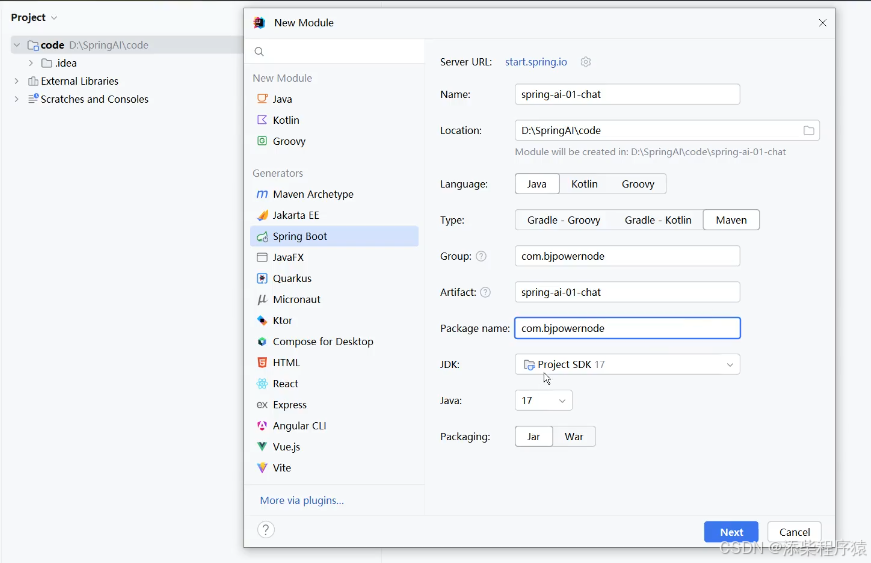Expand External Libraries node
Viewport: 871px width, 563px height.
(17, 81)
